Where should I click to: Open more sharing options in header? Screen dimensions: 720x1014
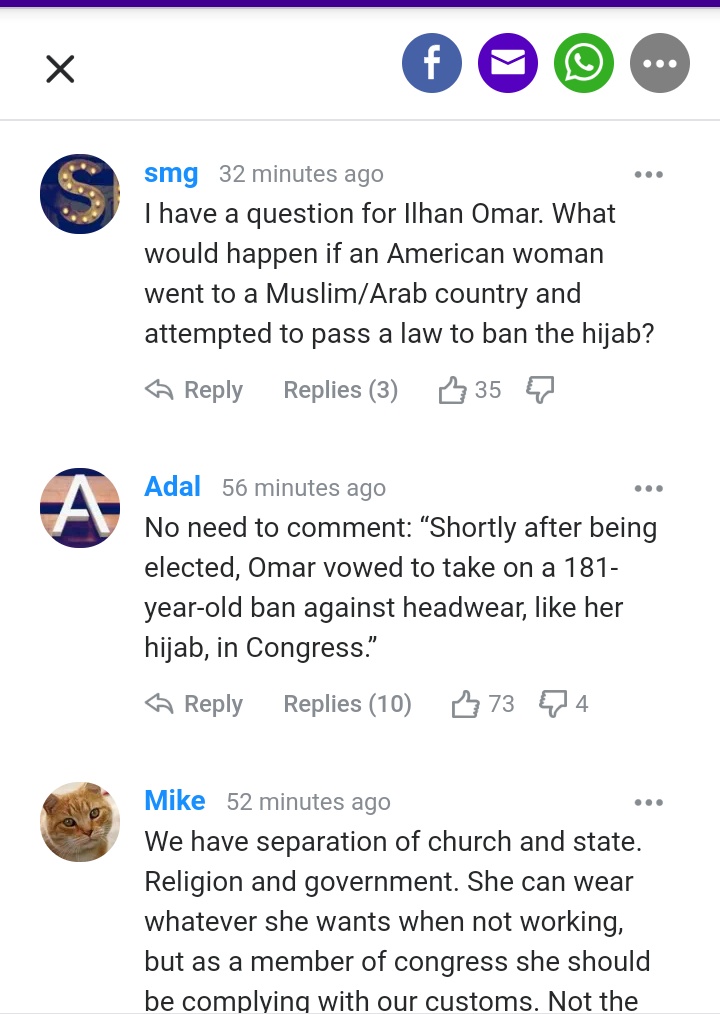pyautogui.click(x=660, y=64)
